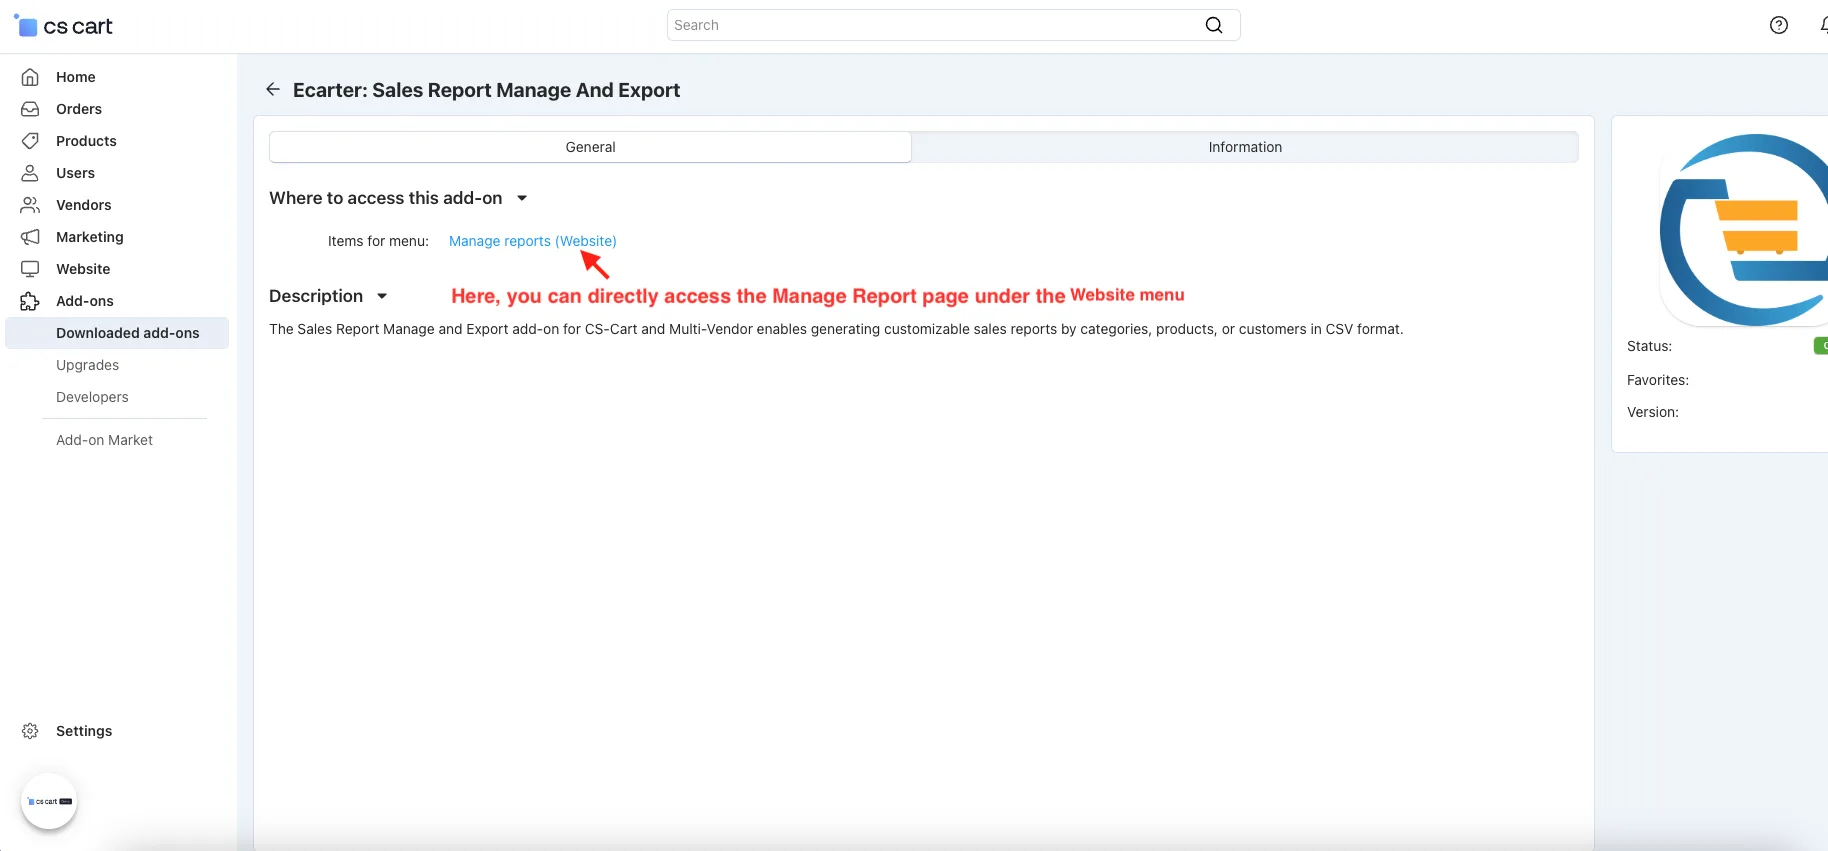Switch to the General tab

[x=590, y=147]
